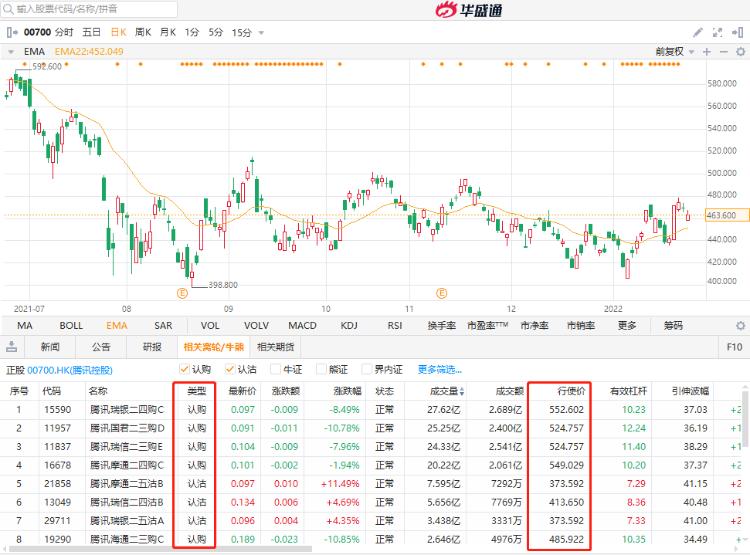This screenshot has width=750, height=555.
Task: Expand the EMA indicator triangle
Action: point(11,51)
